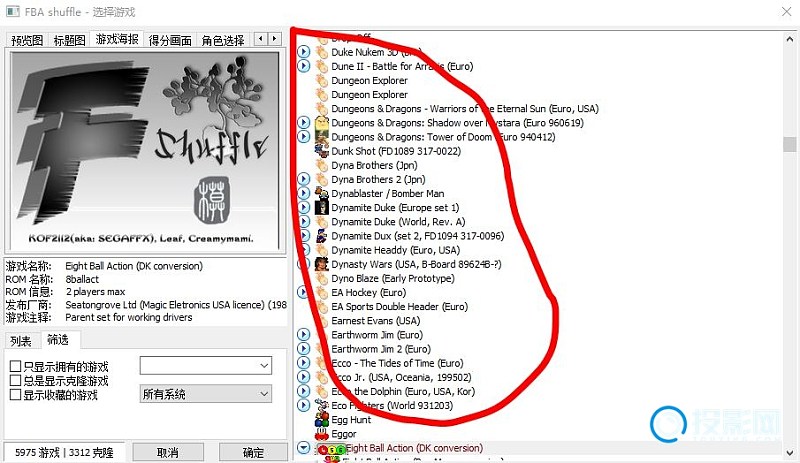The height and width of the screenshot is (463, 800).
Task: Select Earnest Evans (USA) in the list
Action: 376,321
